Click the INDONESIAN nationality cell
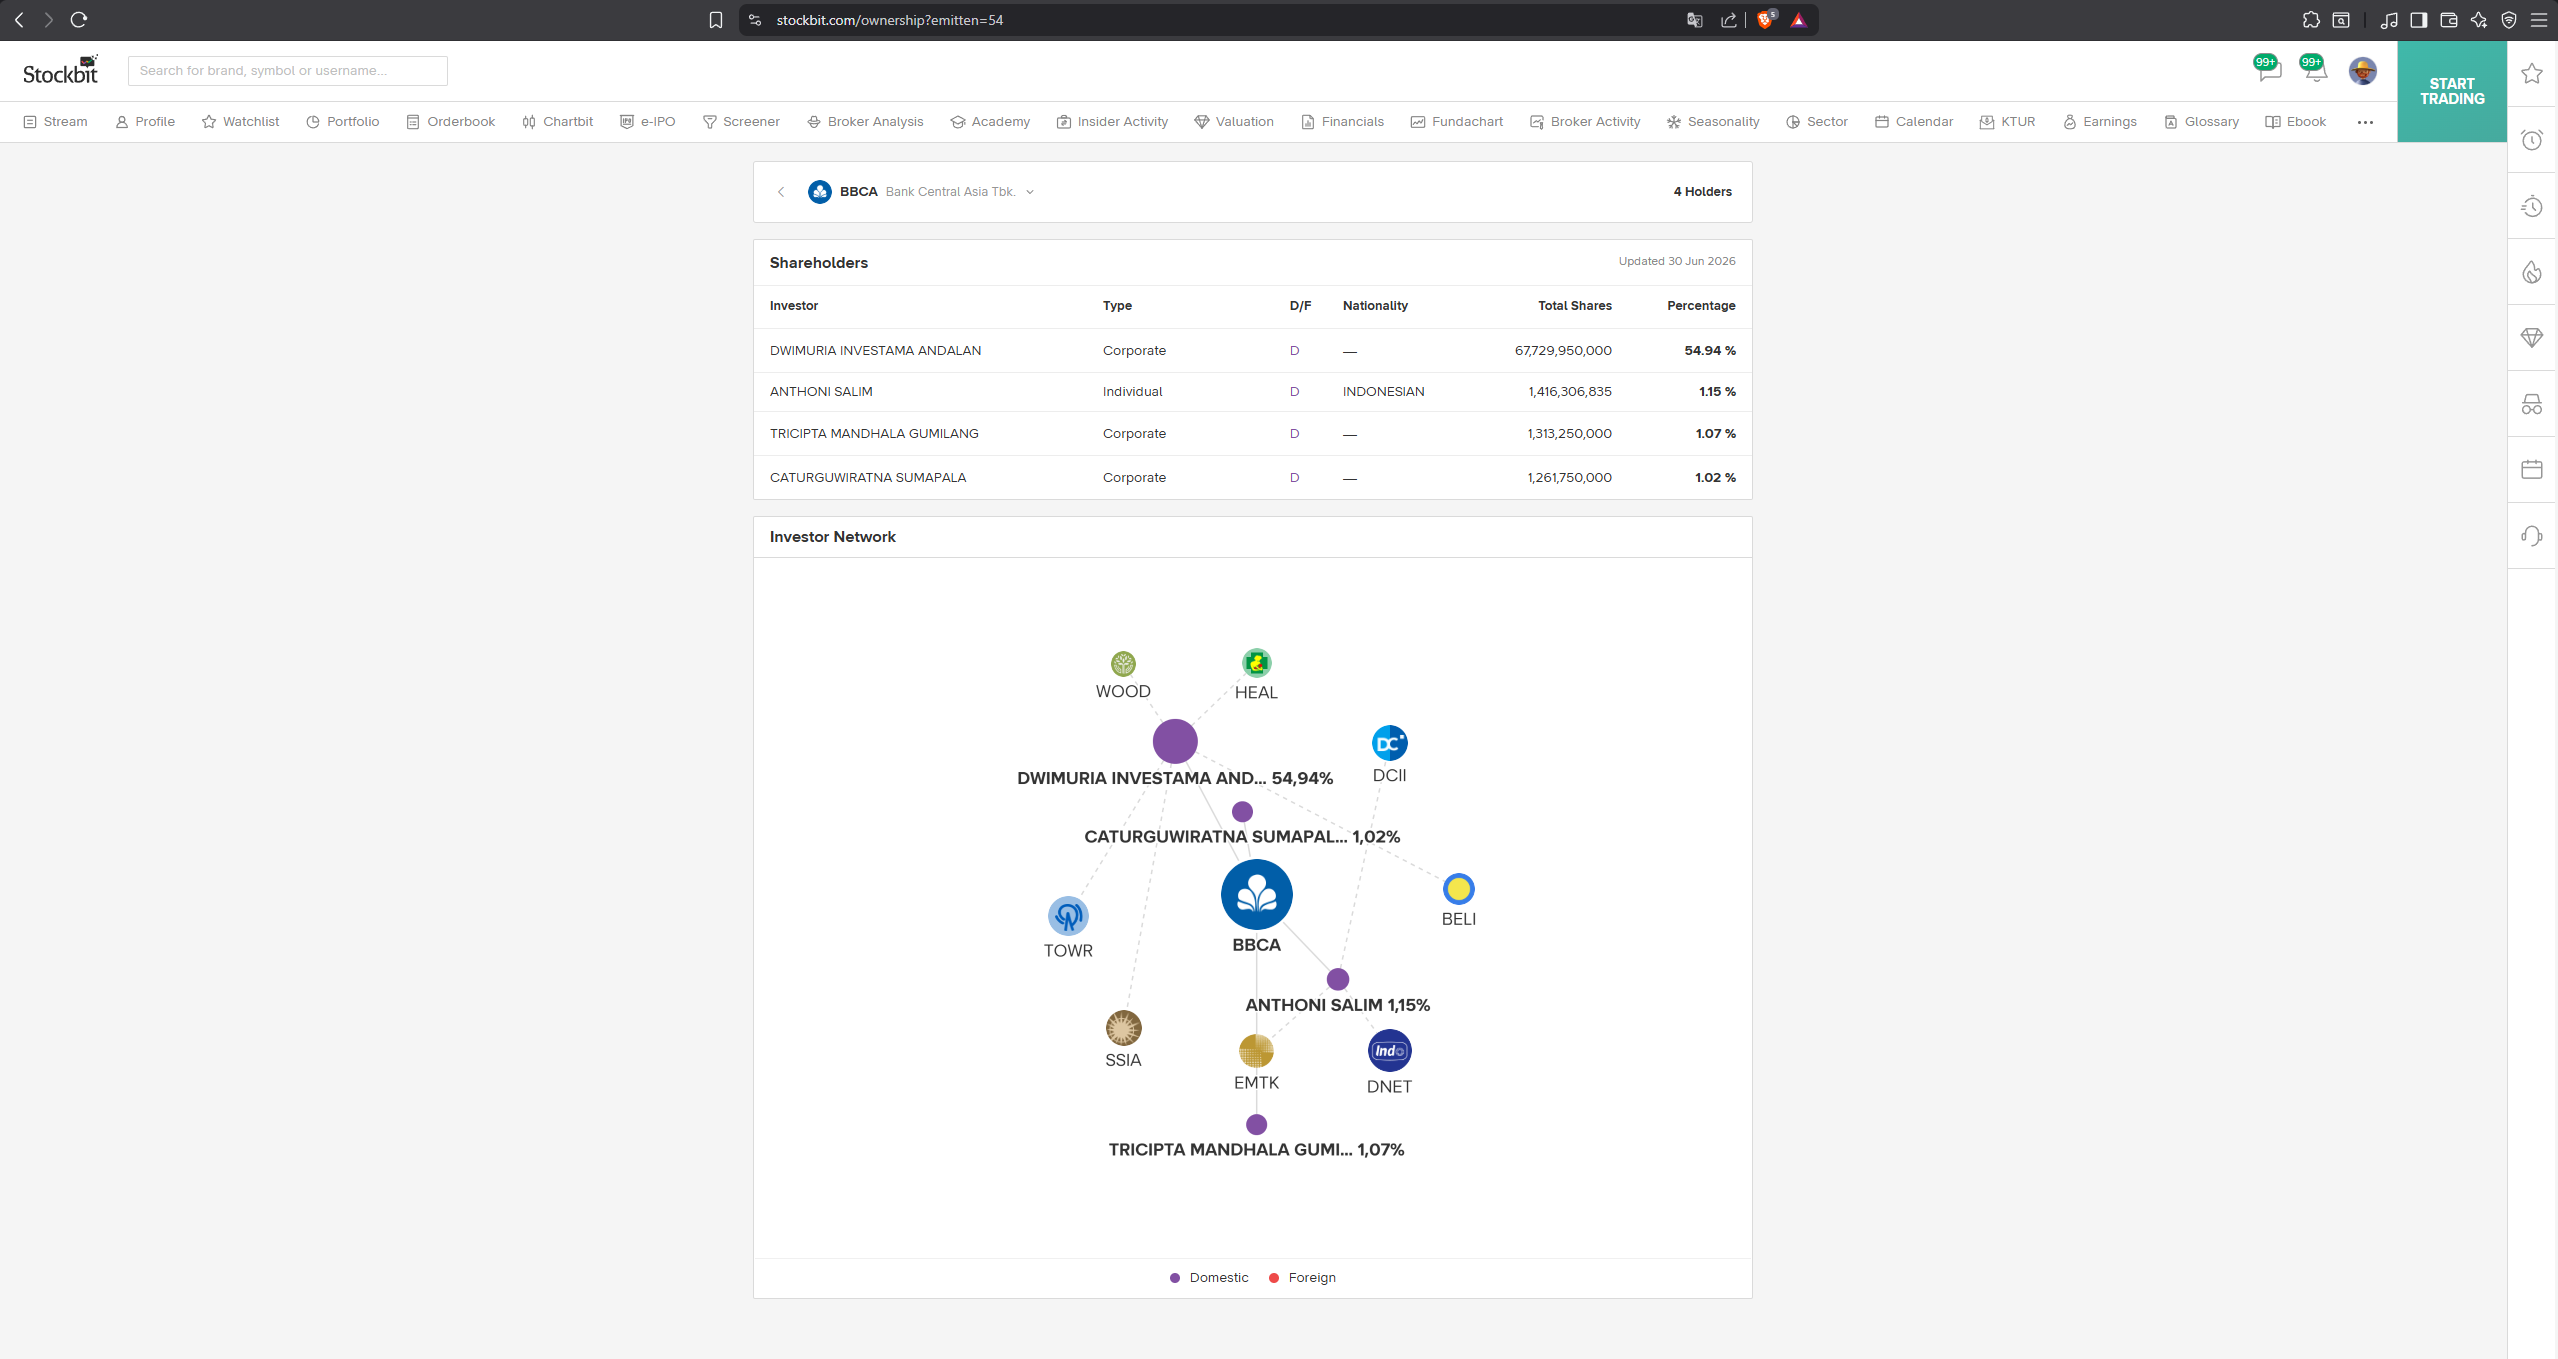 tap(1383, 392)
